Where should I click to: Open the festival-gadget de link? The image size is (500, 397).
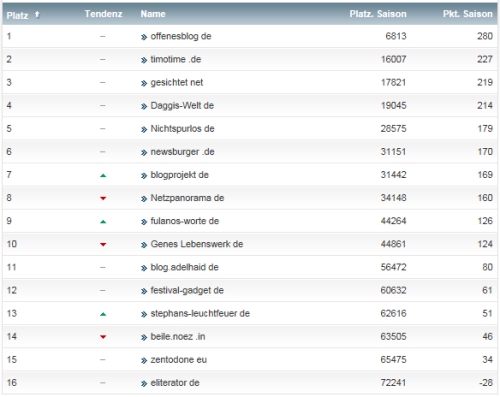187,290
